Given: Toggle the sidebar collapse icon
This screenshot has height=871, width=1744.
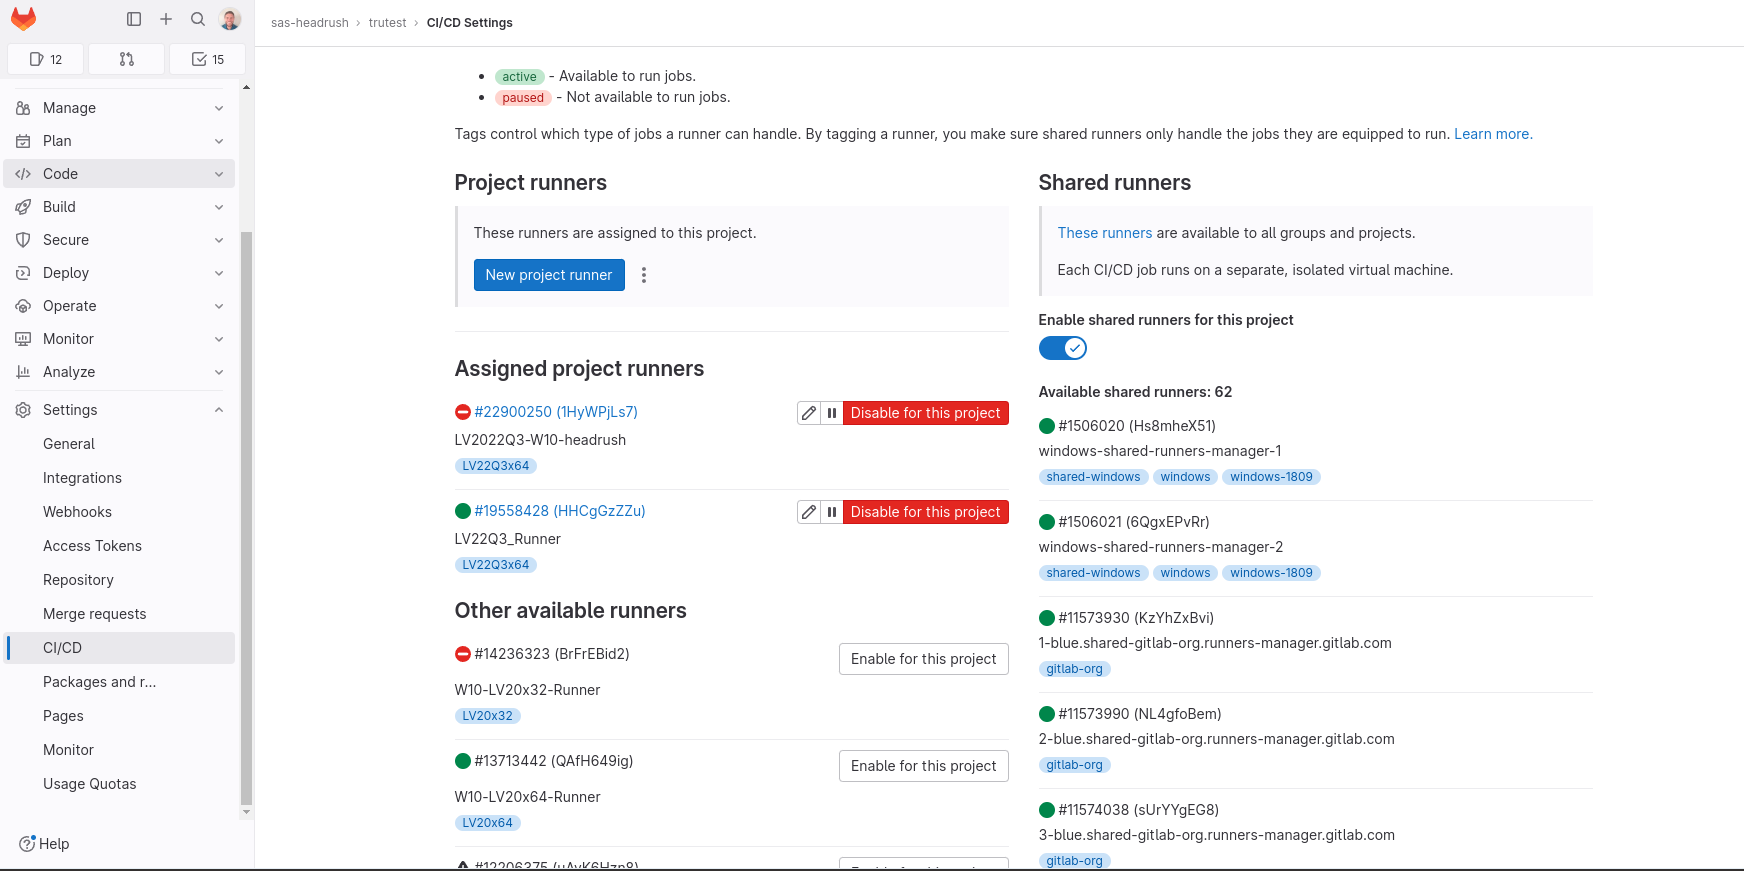Looking at the screenshot, I should click(x=134, y=19).
